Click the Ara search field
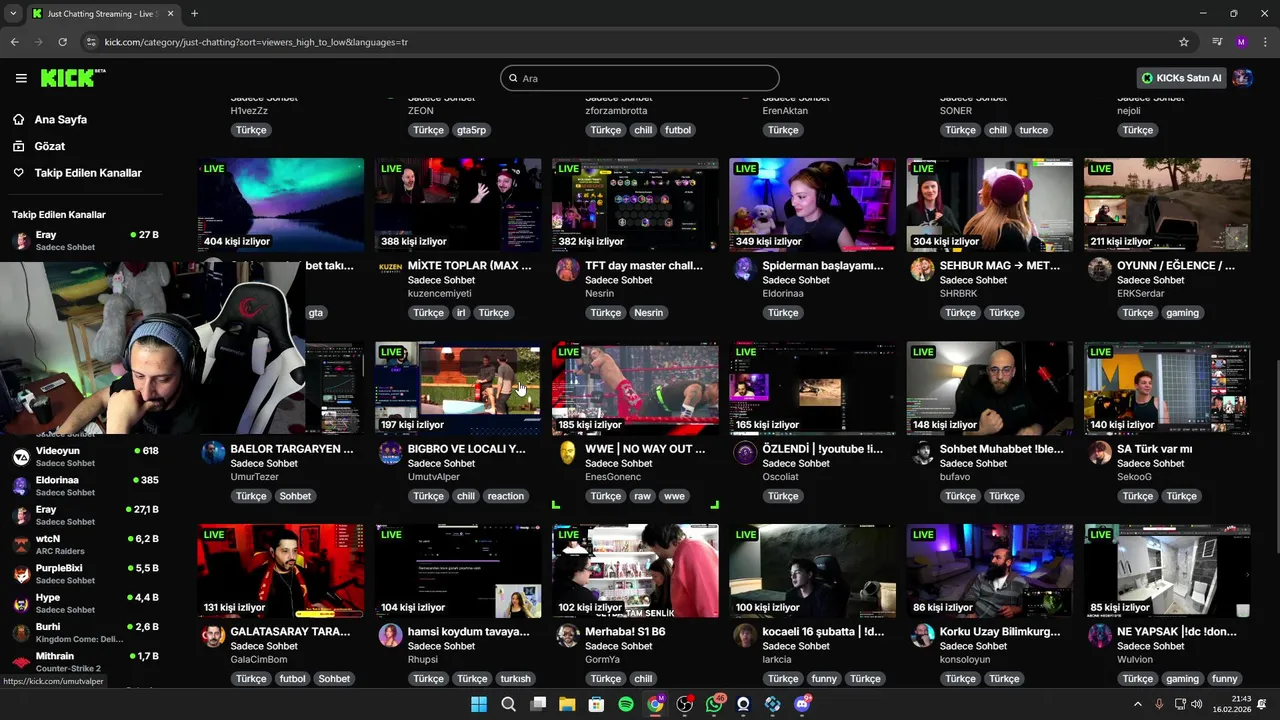Screen dimensions: 1280x720 pyautogui.click(x=640, y=78)
